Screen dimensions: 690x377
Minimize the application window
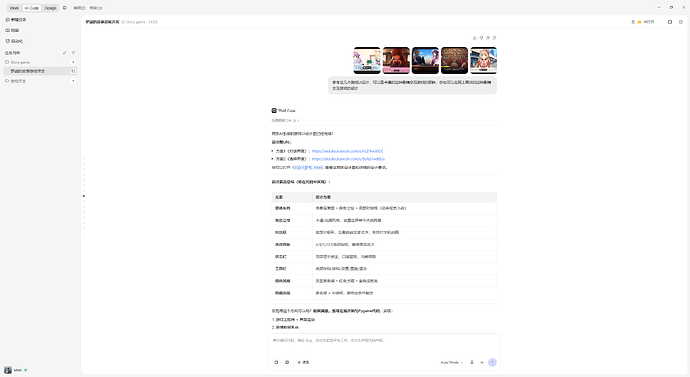(659, 7)
